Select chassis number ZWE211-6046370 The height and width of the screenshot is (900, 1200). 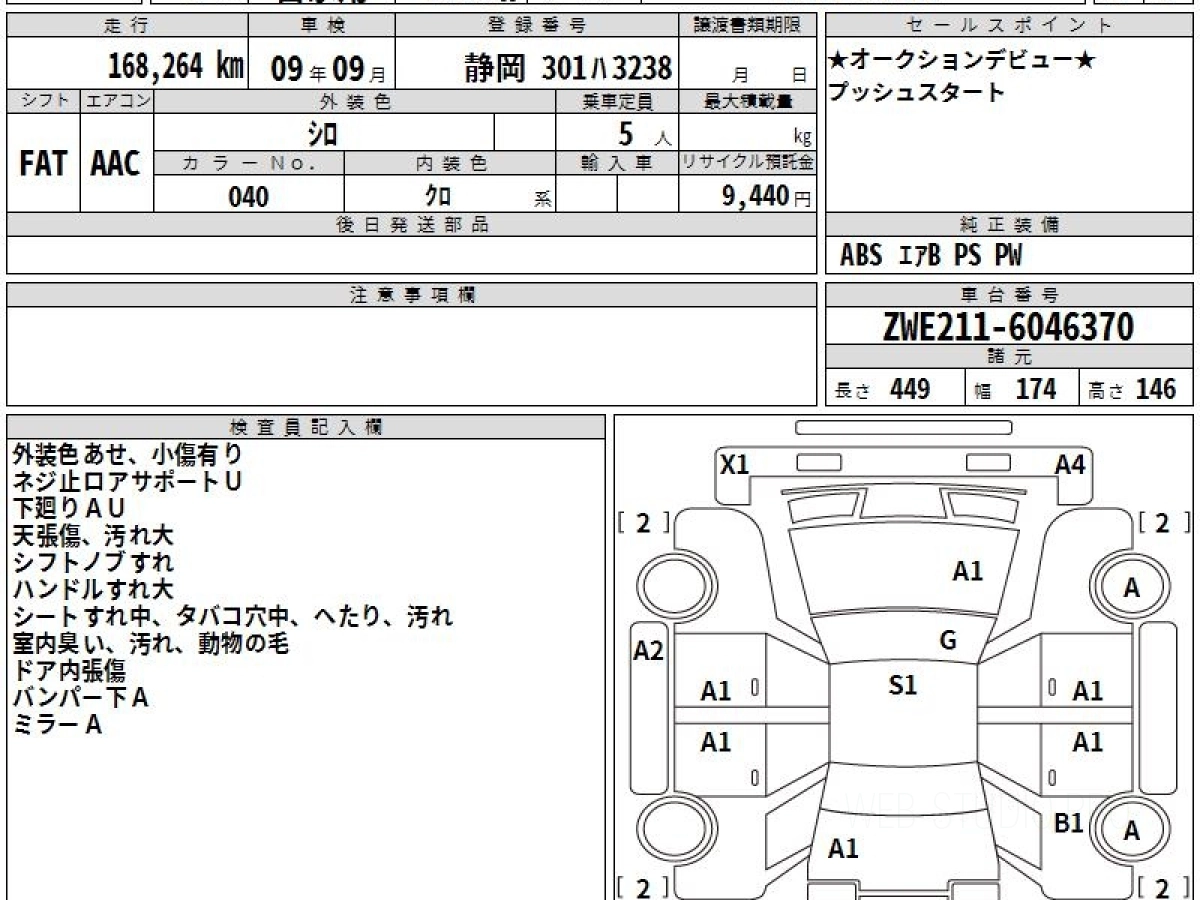1009,326
